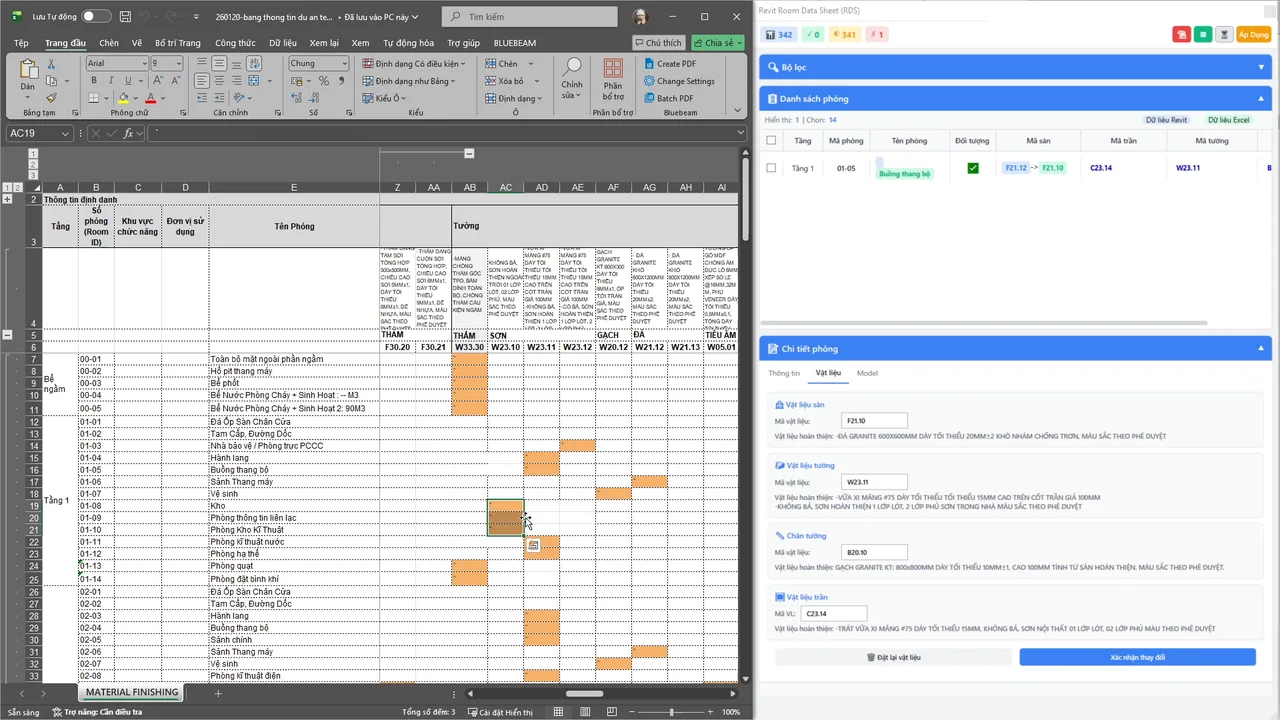The width and height of the screenshot is (1280, 720).
Task: Click the insert function fx icon
Action: [129, 133]
